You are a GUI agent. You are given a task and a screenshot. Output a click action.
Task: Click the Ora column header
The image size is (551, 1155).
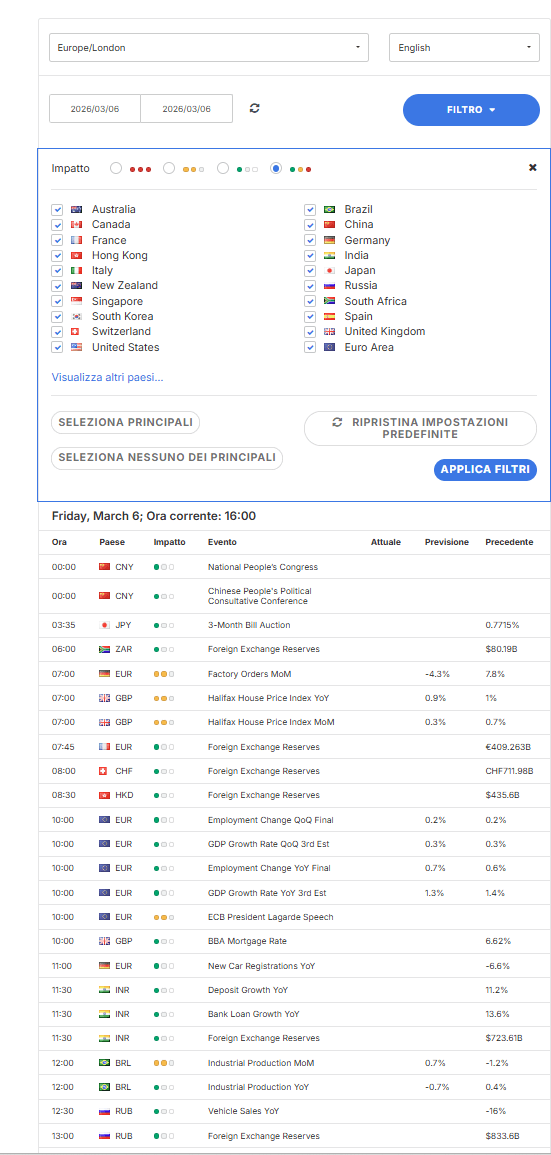pos(59,542)
